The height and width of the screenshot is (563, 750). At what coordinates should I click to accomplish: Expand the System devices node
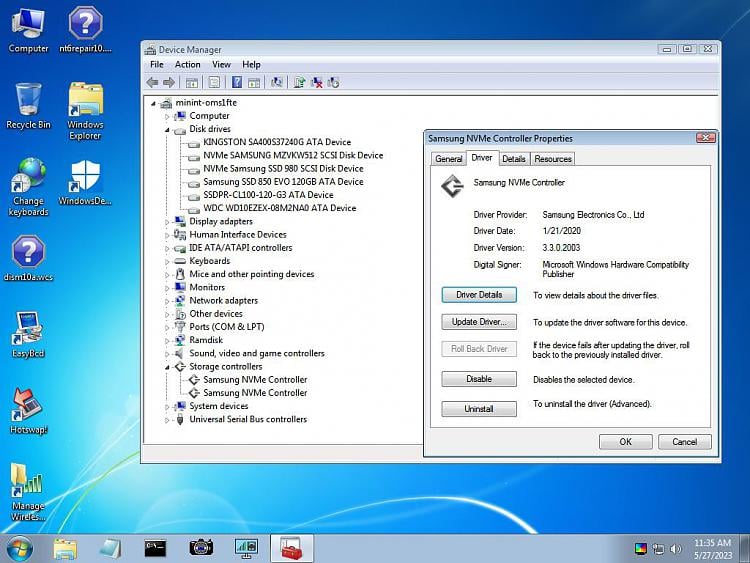167,407
